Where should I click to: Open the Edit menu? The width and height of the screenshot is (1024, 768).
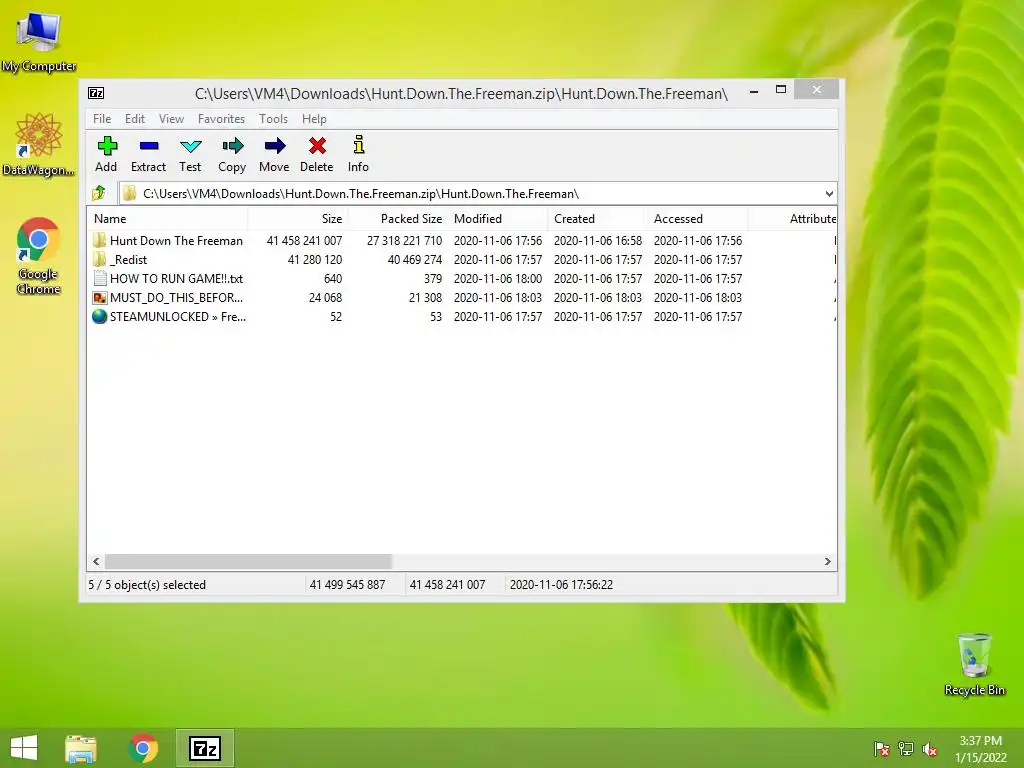[135, 119]
